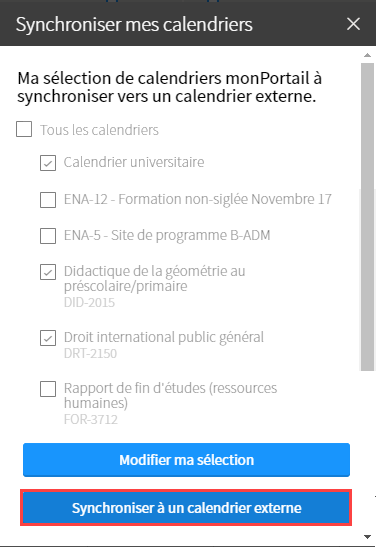Check ENA-12 Formation non-siglée Novembre 17
Image resolution: width=376 pixels, height=547 pixels.
[48, 200]
